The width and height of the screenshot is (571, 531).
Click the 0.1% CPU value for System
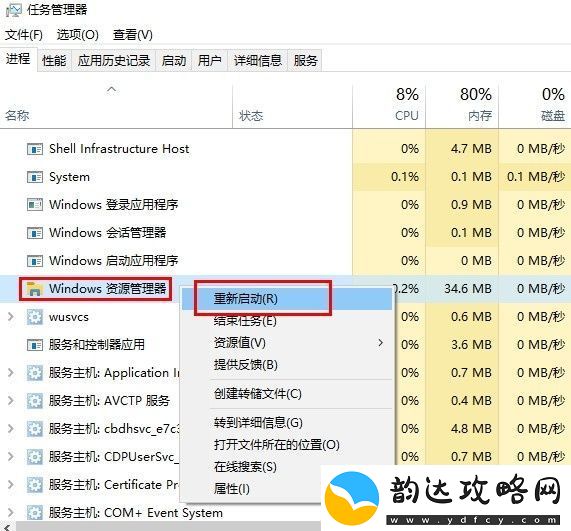[x=405, y=177]
